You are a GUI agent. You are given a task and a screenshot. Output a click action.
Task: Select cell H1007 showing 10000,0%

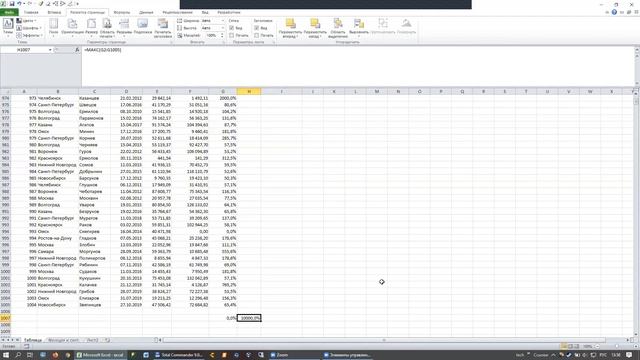pyautogui.click(x=249, y=318)
